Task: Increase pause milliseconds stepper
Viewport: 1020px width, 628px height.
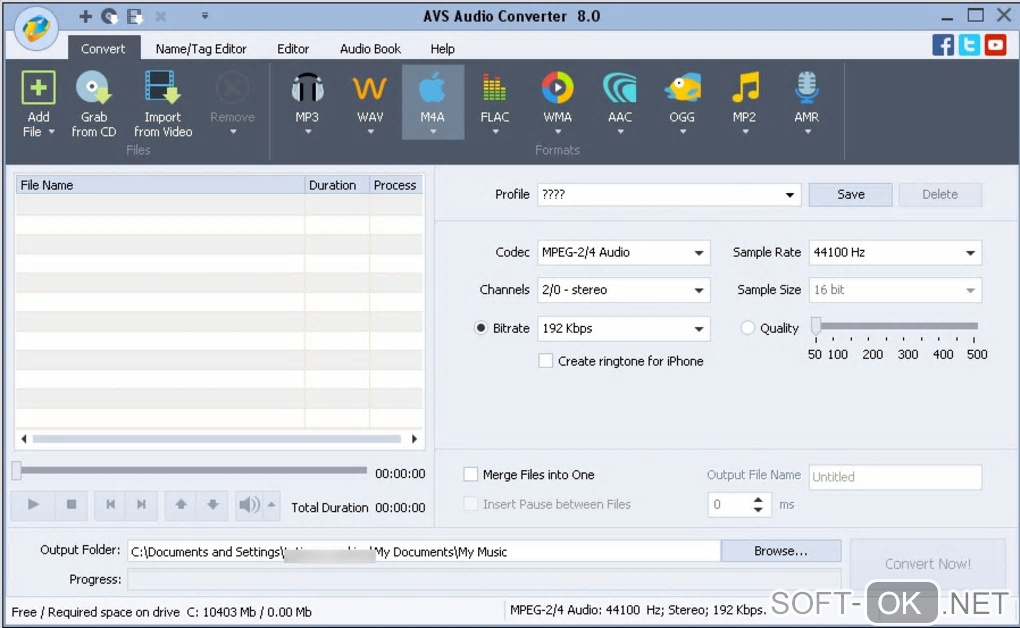Action: [x=758, y=499]
